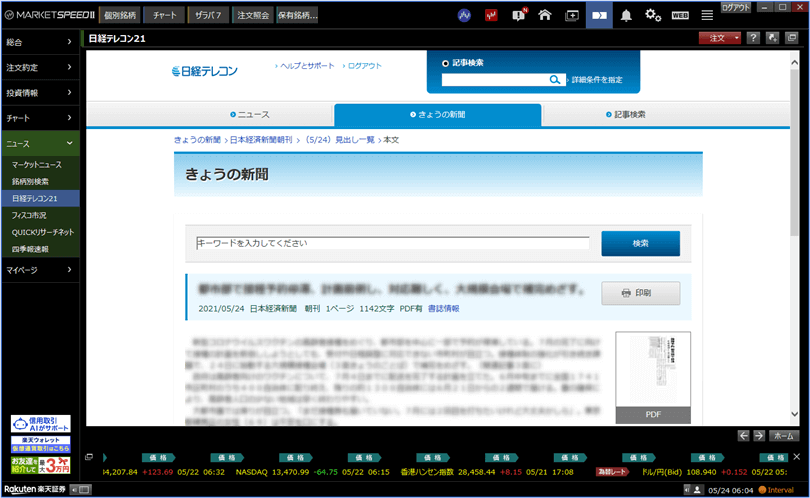
Task: Open the blue chart analysis icon
Action: 464,15
